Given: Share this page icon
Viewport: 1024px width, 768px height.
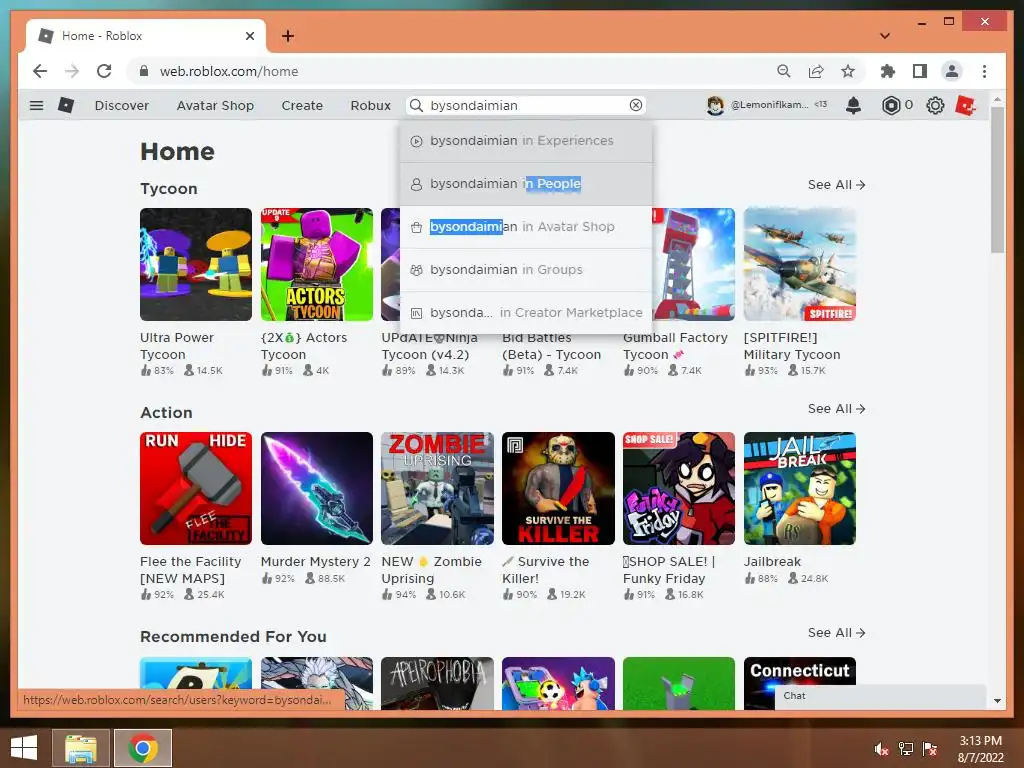Looking at the screenshot, I should point(816,71).
